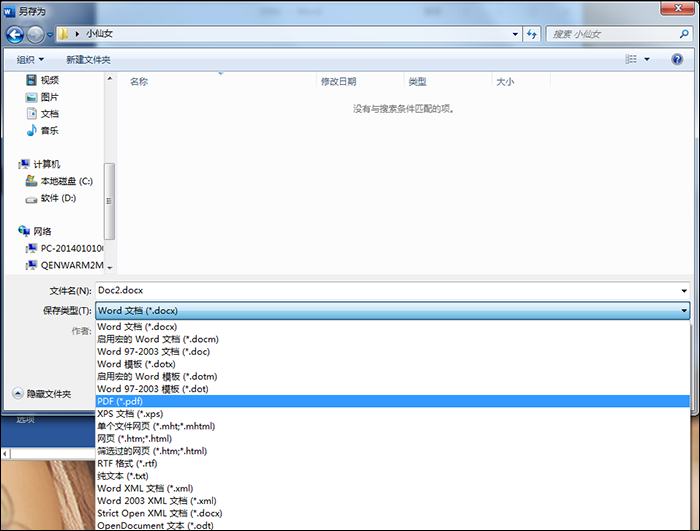Select 视频 in the navigation pane
The image size is (700, 531).
click(42, 80)
